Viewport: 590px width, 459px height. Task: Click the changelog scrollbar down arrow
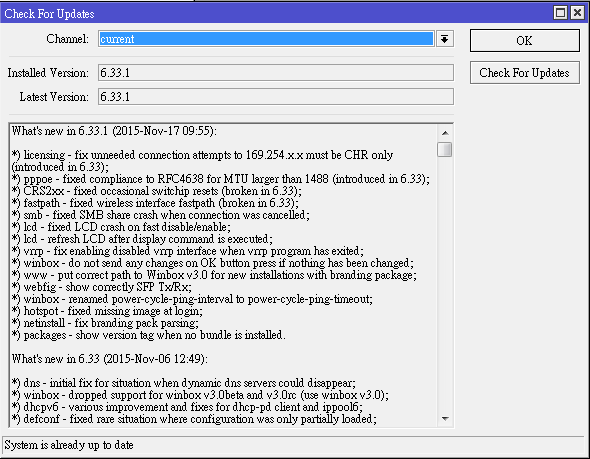tap(445, 419)
